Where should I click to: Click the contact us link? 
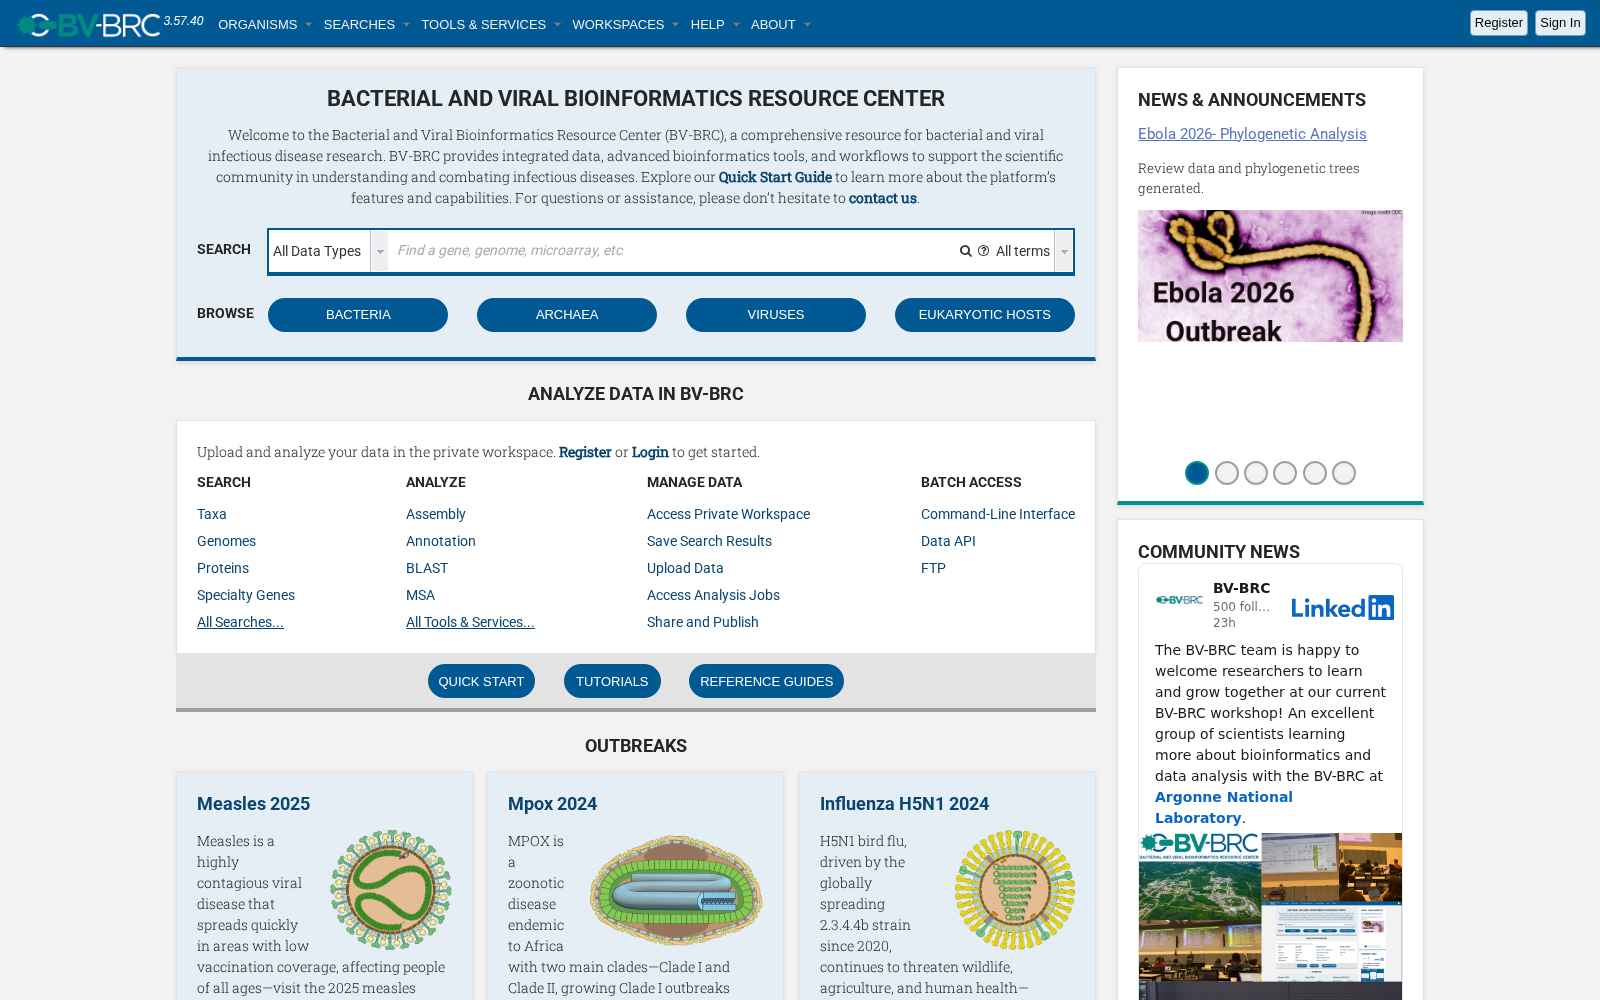point(883,198)
